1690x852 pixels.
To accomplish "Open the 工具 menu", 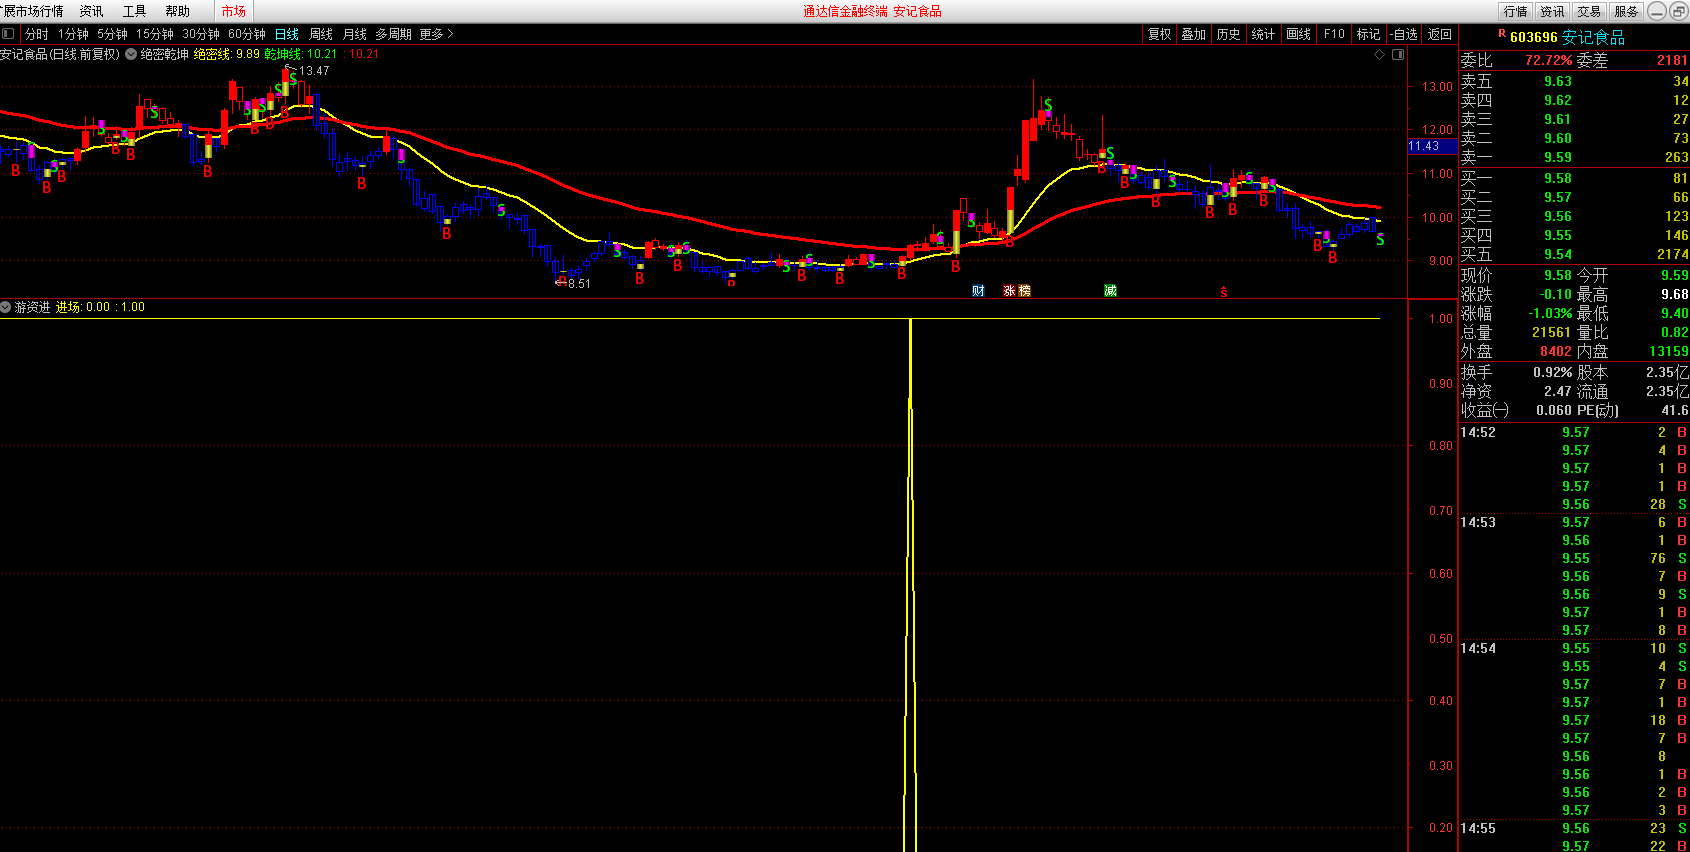I will point(134,11).
